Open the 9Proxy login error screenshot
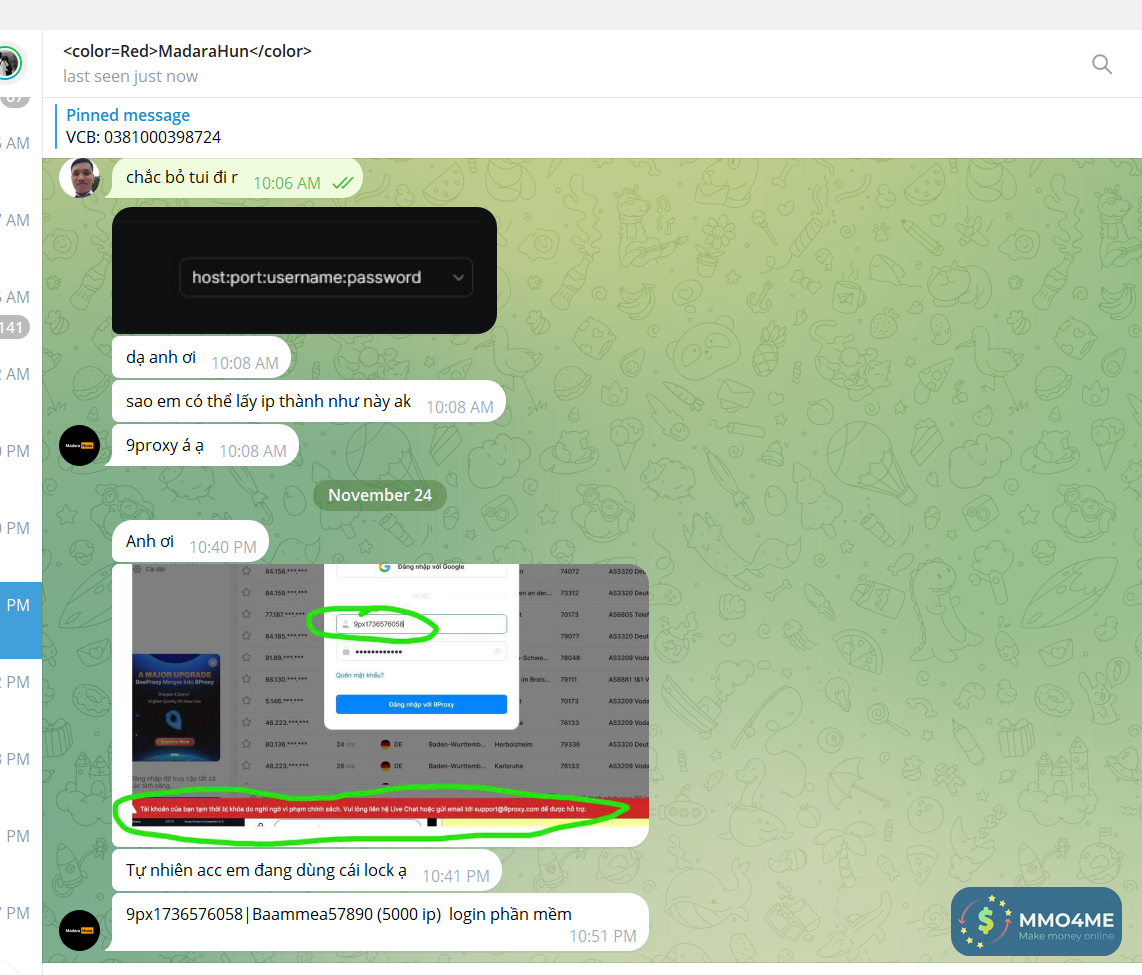This screenshot has height=975, width=1142. click(380, 705)
